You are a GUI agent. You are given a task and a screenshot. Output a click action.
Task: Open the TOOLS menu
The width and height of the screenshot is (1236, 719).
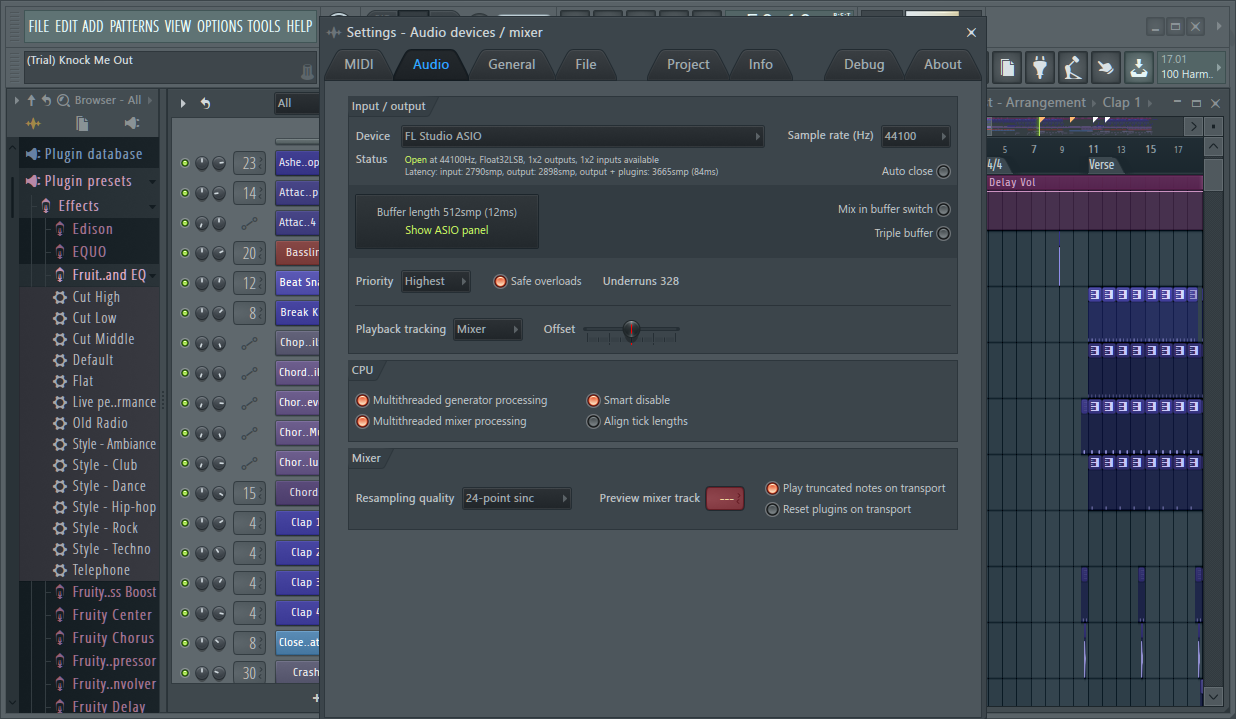pos(264,26)
